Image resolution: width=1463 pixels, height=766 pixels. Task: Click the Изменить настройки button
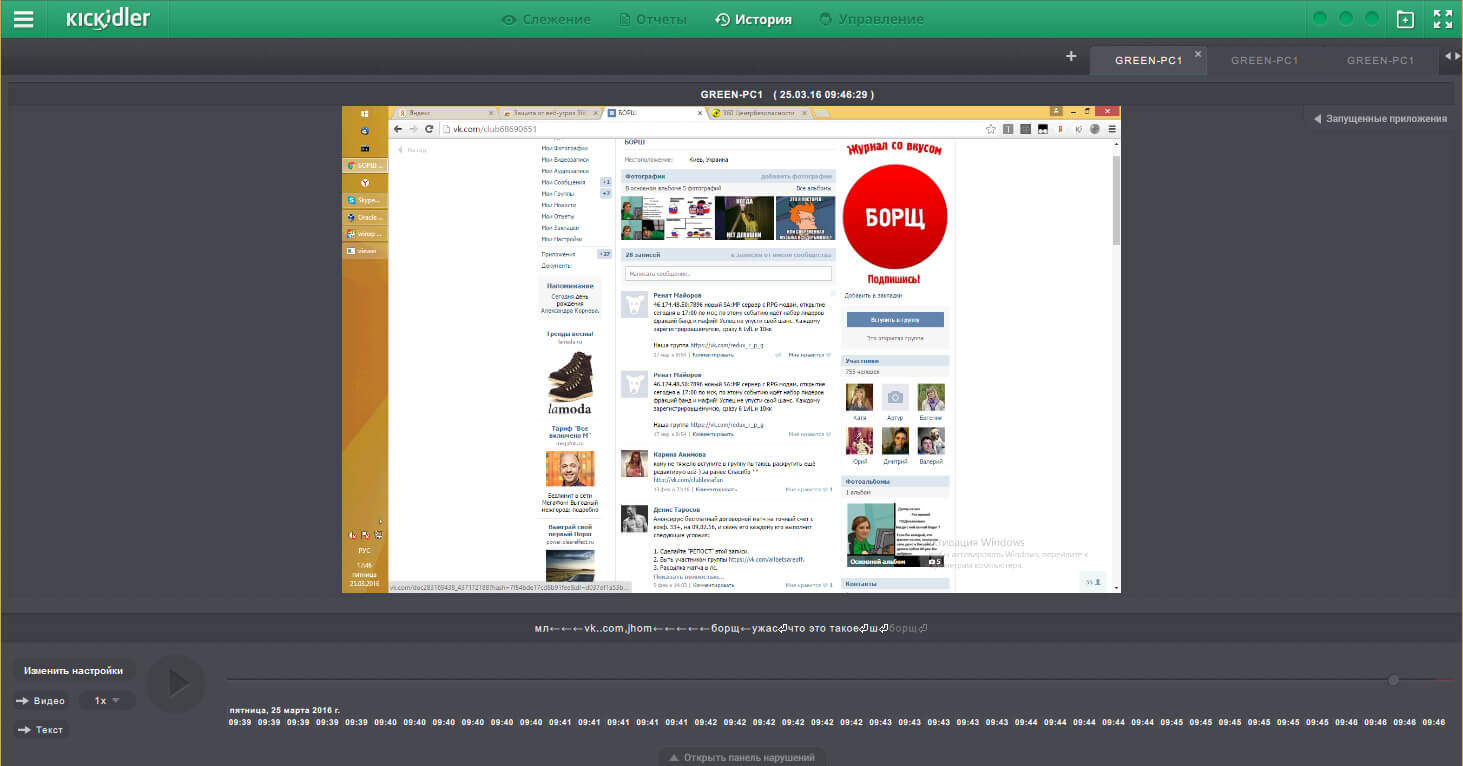[x=74, y=671]
